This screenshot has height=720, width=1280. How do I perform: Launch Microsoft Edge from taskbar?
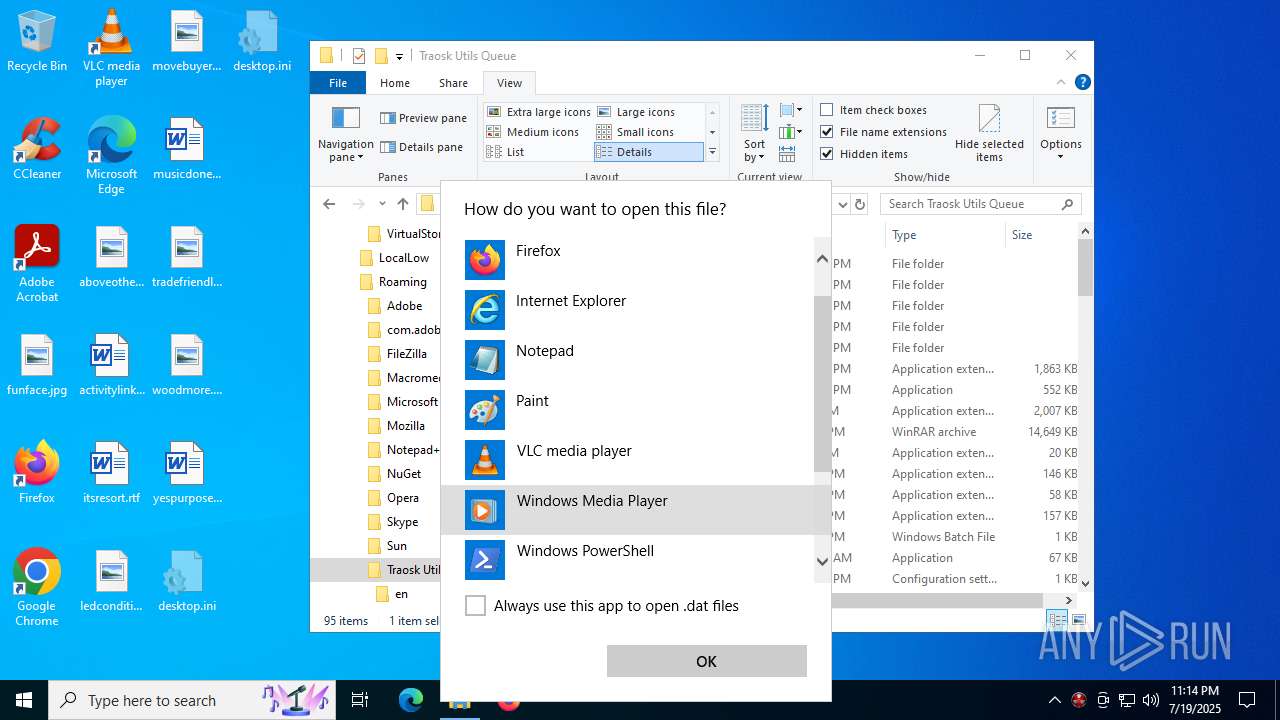coord(411,701)
